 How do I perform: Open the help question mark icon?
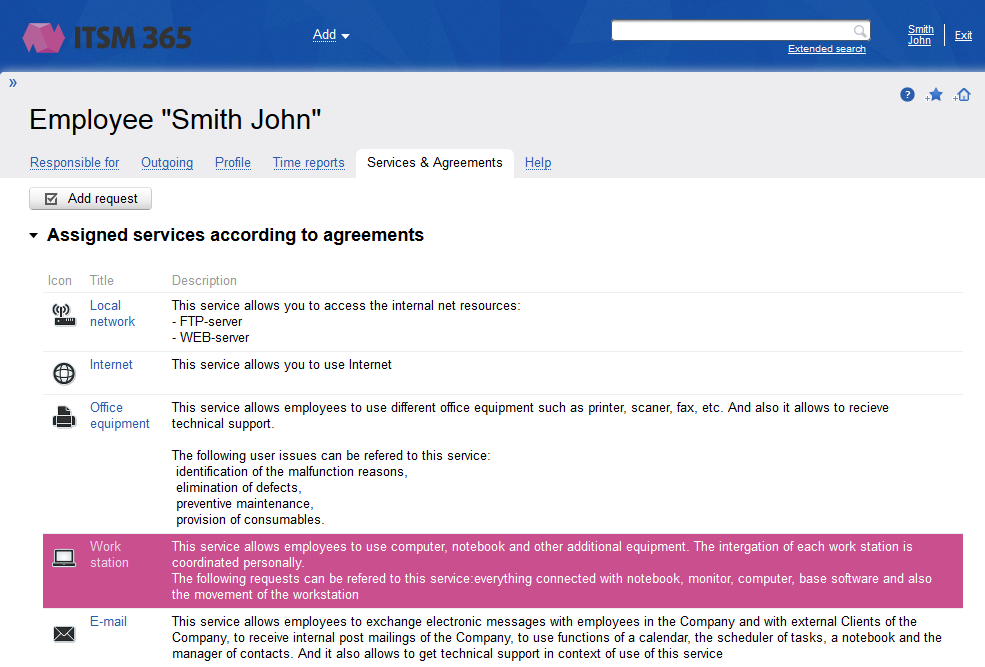coord(907,95)
